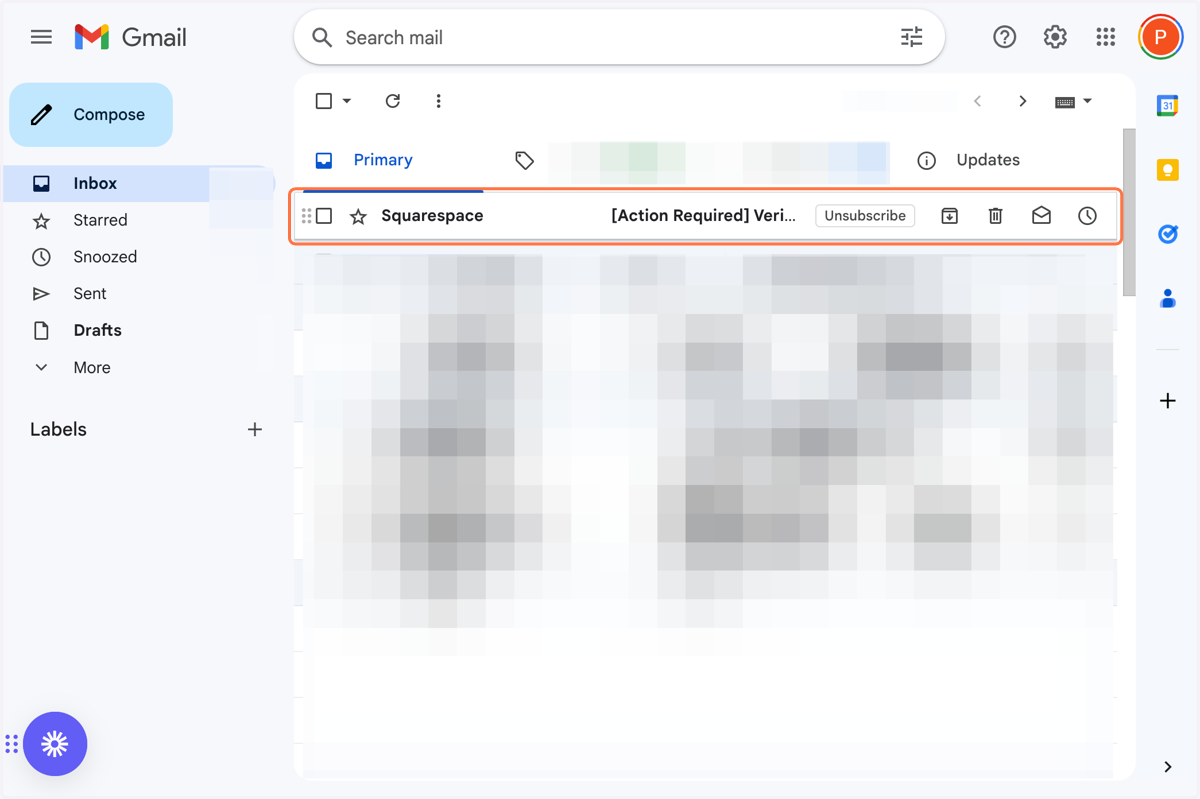Open Contacts side panel icon
1200x799 pixels.
pyautogui.click(x=1167, y=298)
